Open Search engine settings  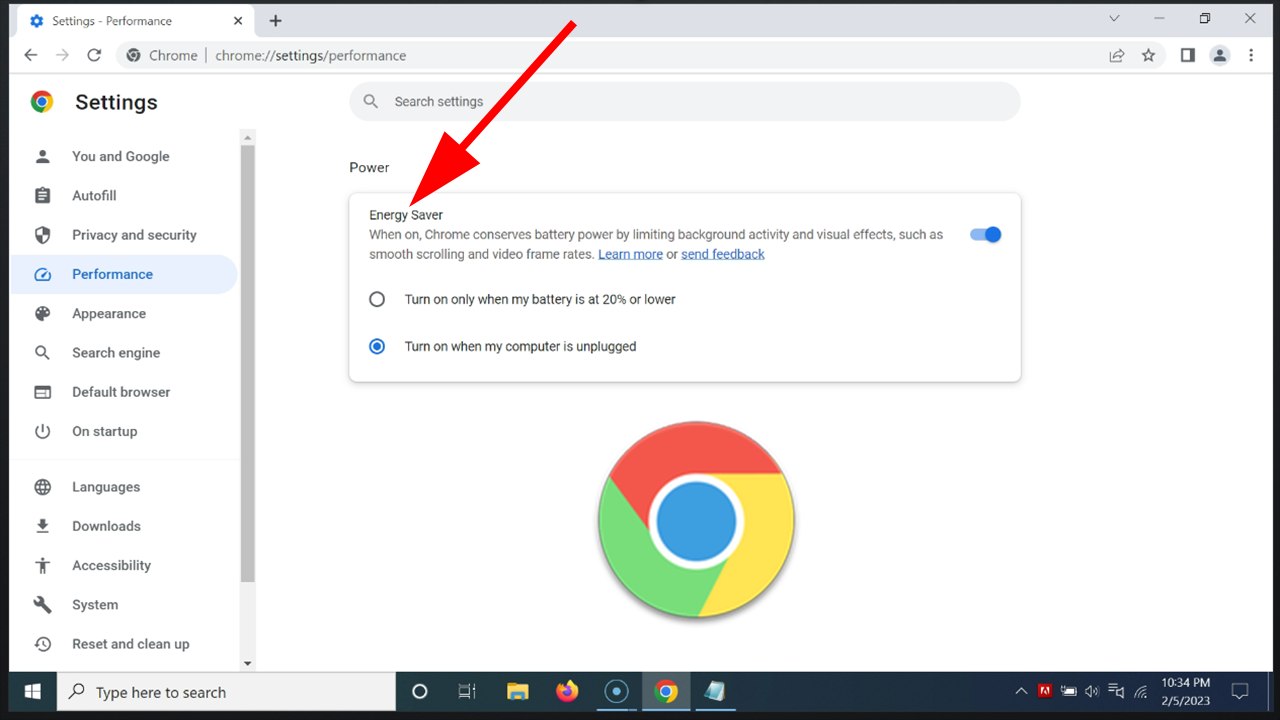(x=116, y=353)
